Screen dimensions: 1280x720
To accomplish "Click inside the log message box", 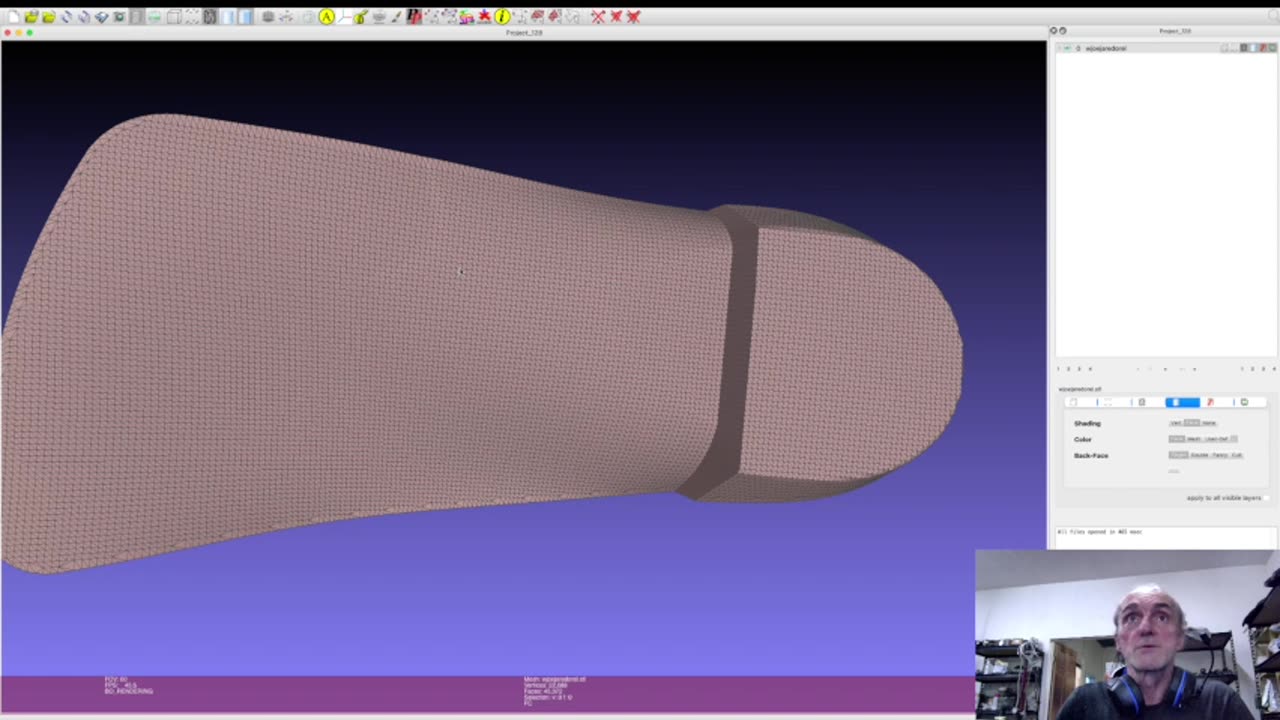I will [x=1166, y=538].
